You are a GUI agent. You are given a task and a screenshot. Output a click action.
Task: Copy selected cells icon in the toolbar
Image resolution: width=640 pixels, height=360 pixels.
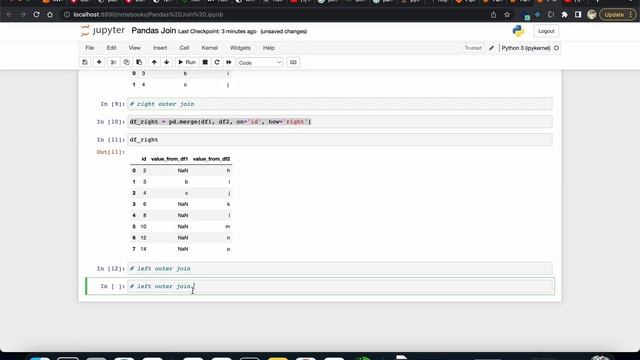126,62
